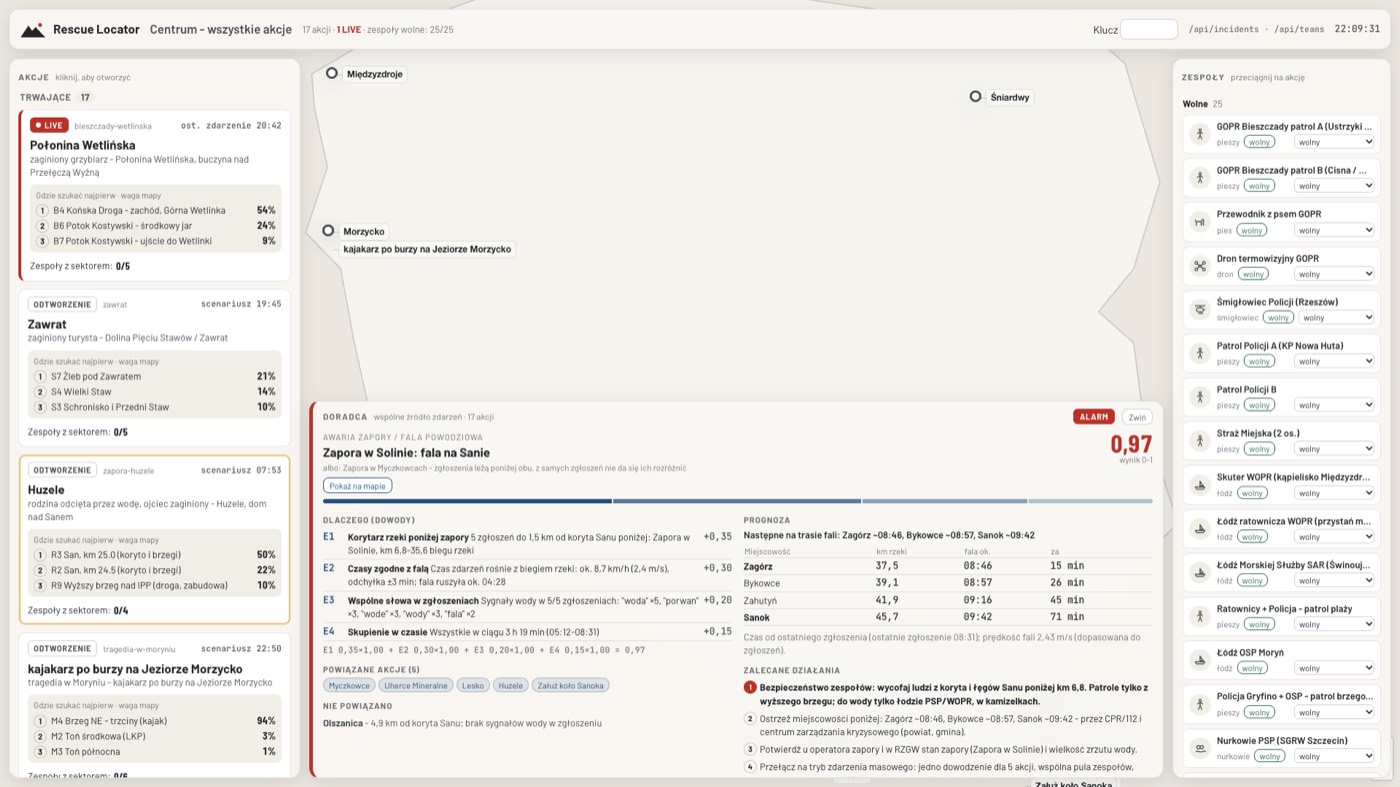Click the Uherce Mineralne related action chip
This screenshot has width=1400, height=787.
[x=417, y=685]
